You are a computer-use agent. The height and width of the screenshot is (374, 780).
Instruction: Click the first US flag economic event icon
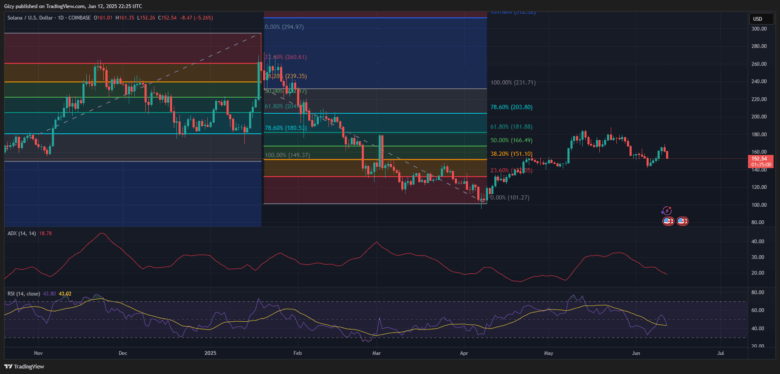(668, 221)
